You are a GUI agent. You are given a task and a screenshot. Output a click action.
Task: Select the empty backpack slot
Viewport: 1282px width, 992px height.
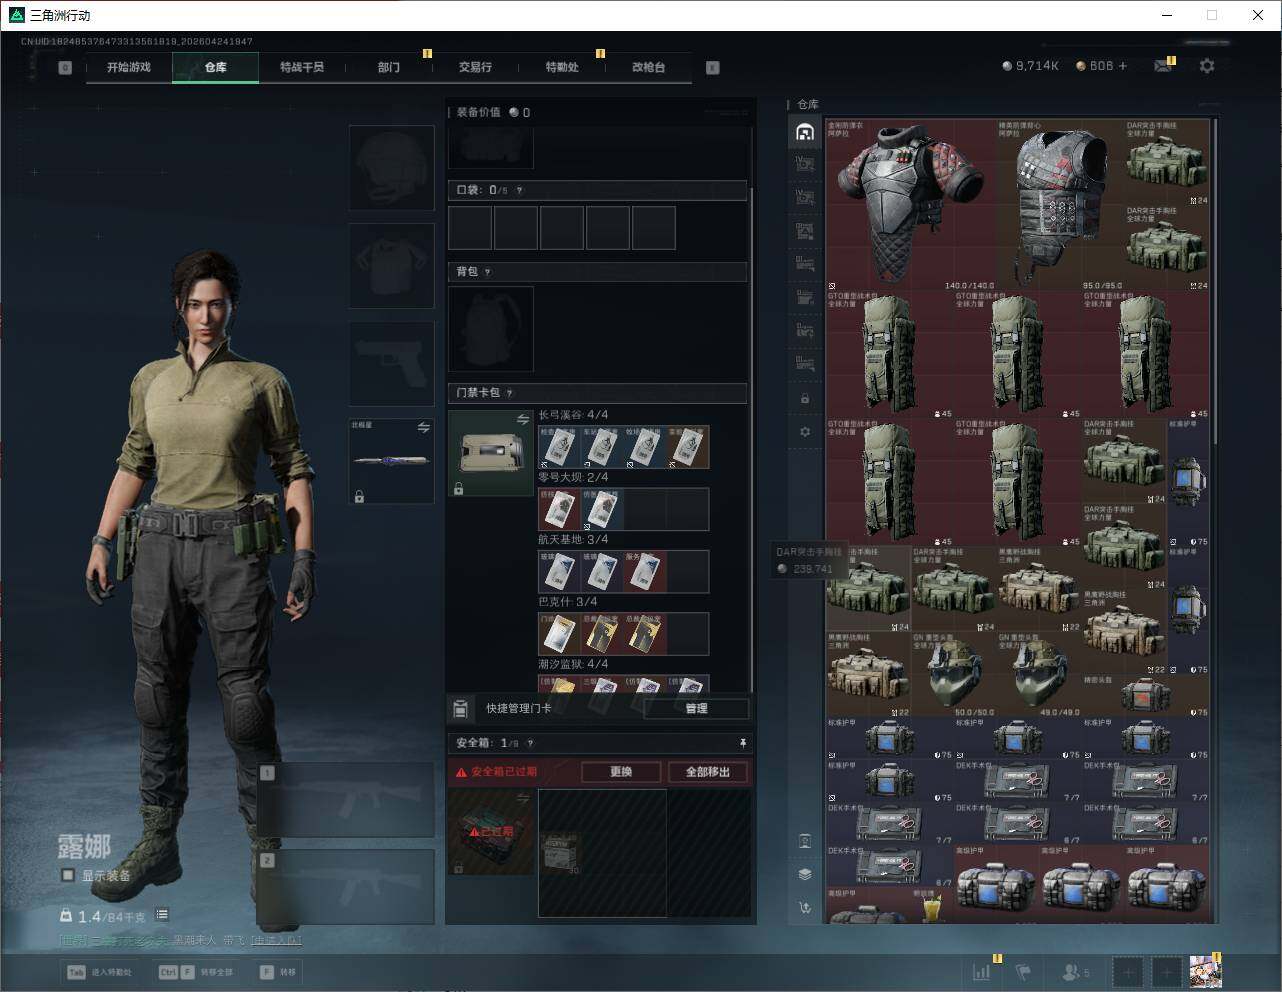coord(490,329)
